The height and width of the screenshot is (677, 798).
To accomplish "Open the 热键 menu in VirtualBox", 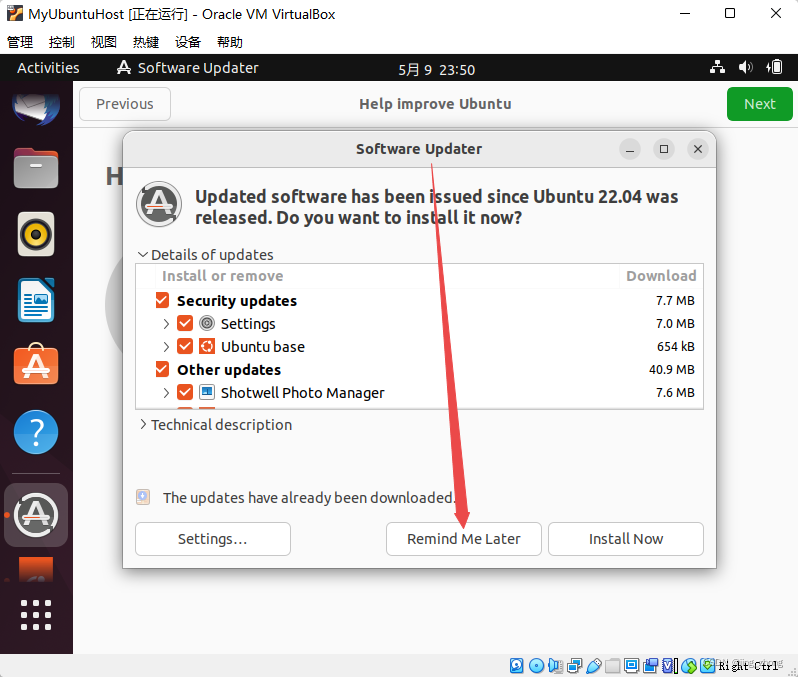I will [x=146, y=42].
